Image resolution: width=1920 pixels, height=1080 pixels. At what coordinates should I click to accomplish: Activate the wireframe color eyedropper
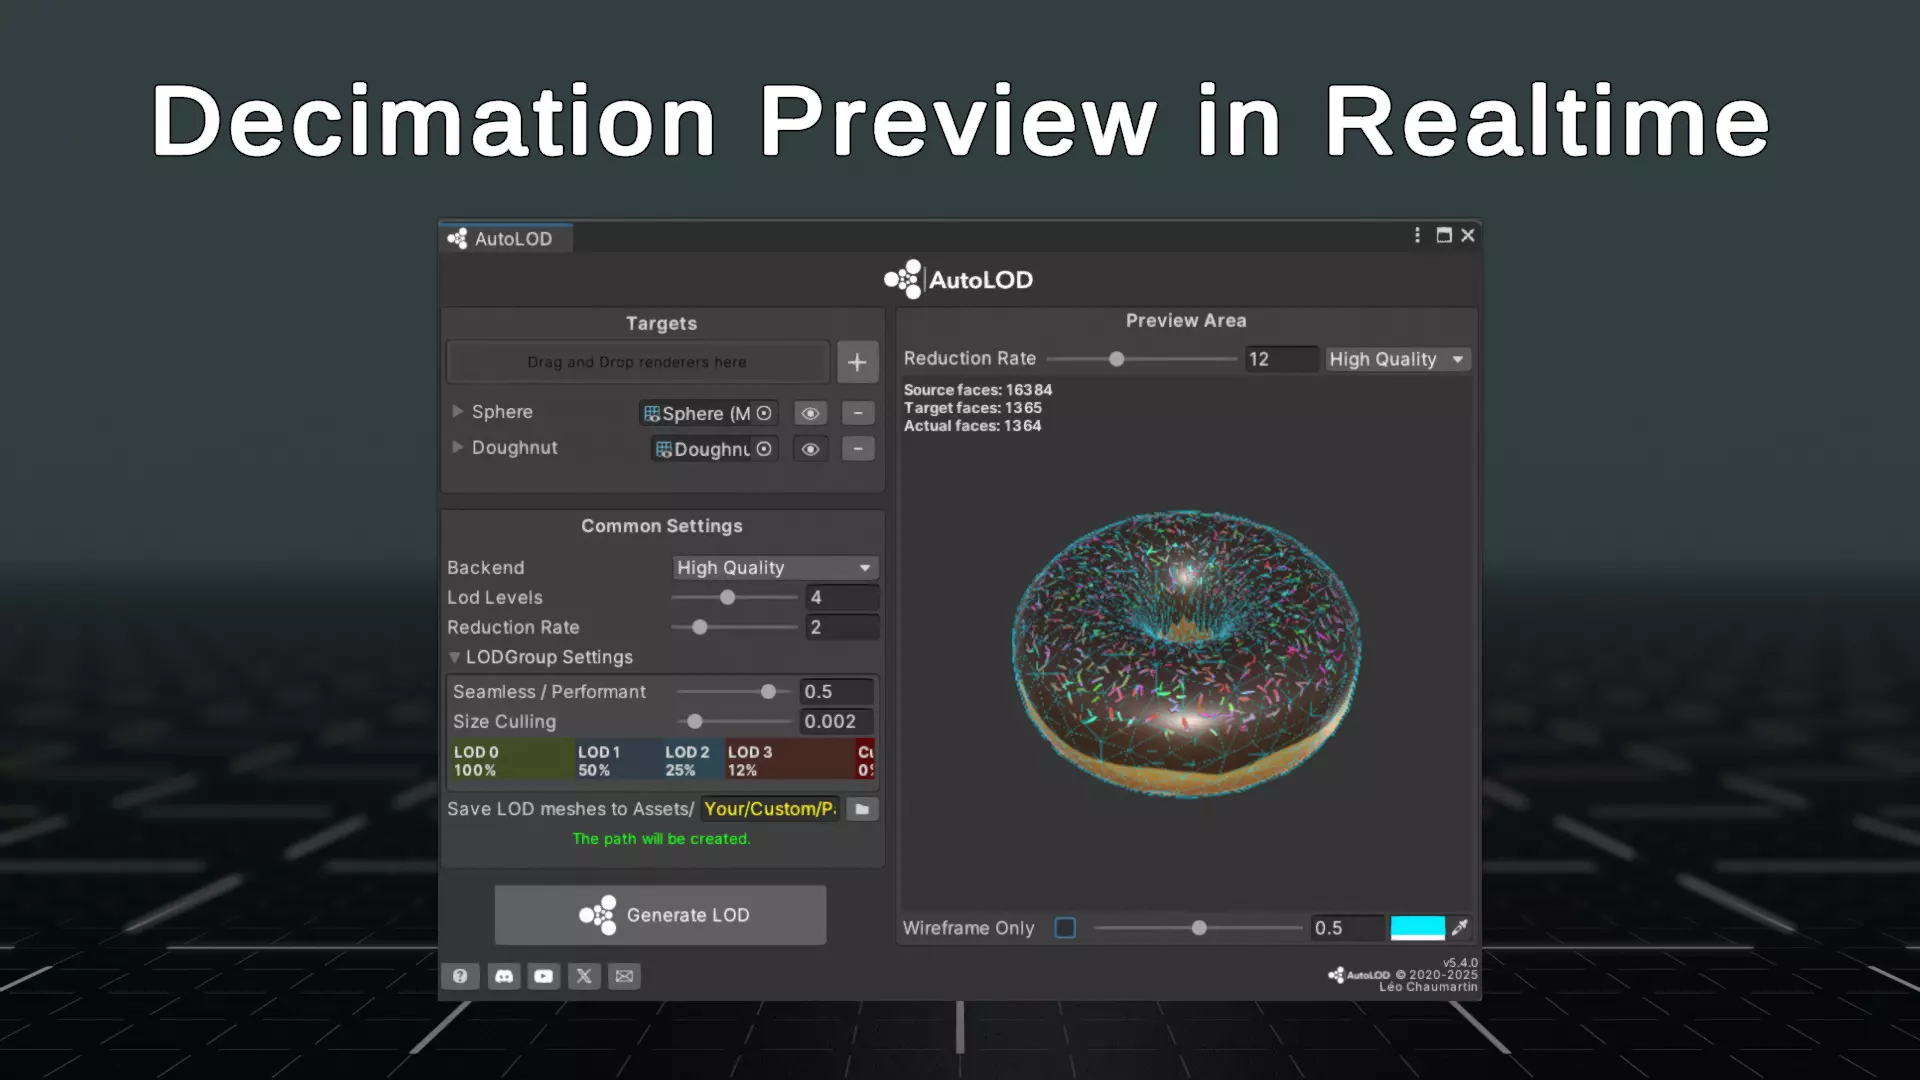1460,928
